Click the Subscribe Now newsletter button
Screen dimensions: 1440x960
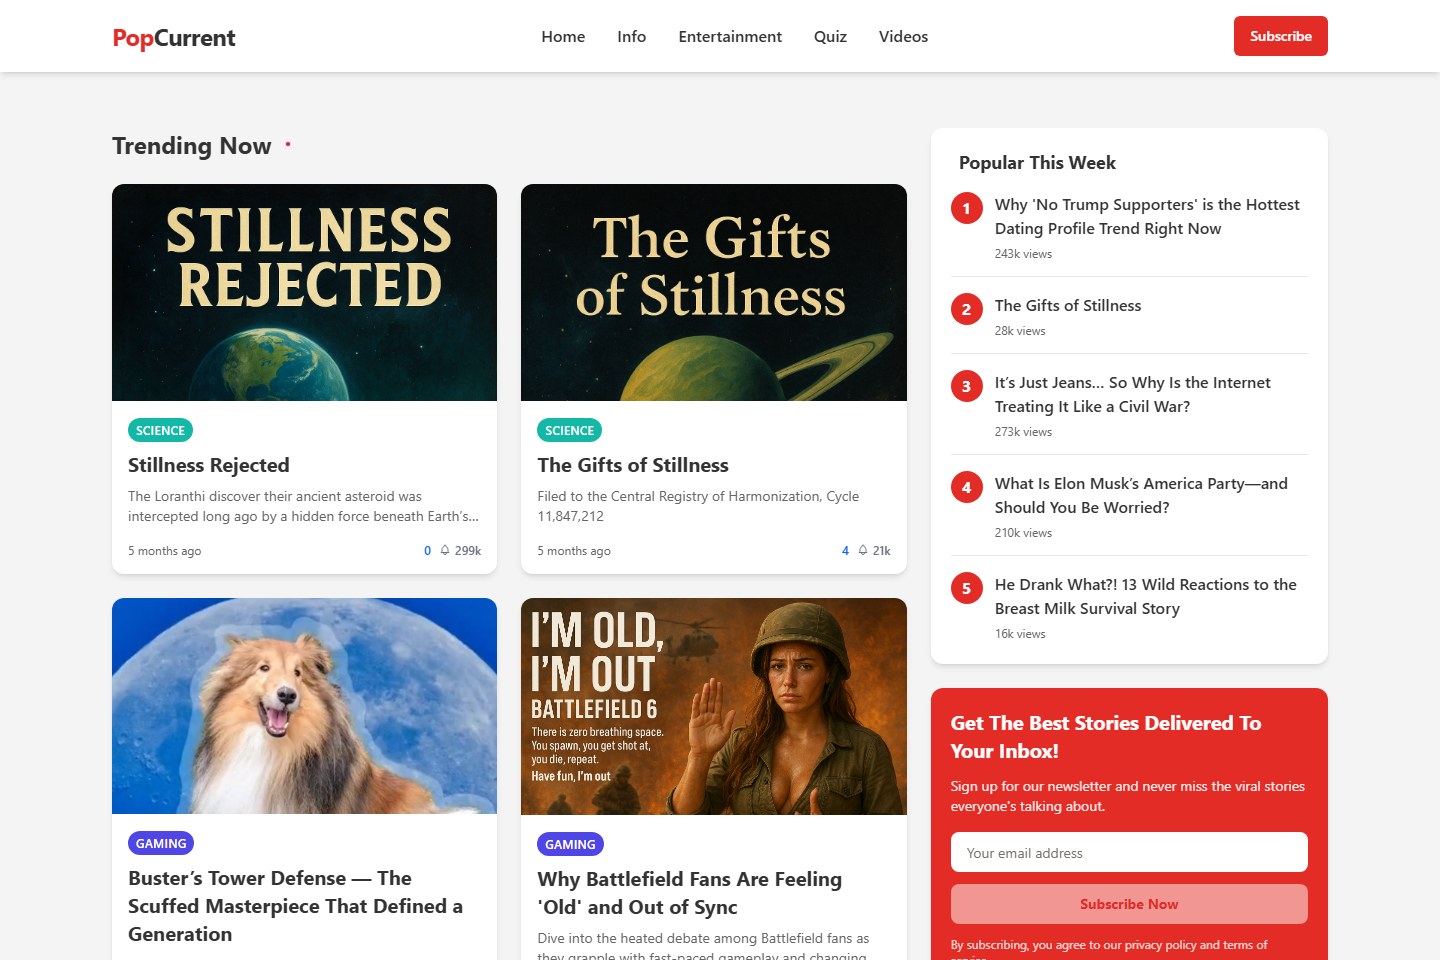1129,904
